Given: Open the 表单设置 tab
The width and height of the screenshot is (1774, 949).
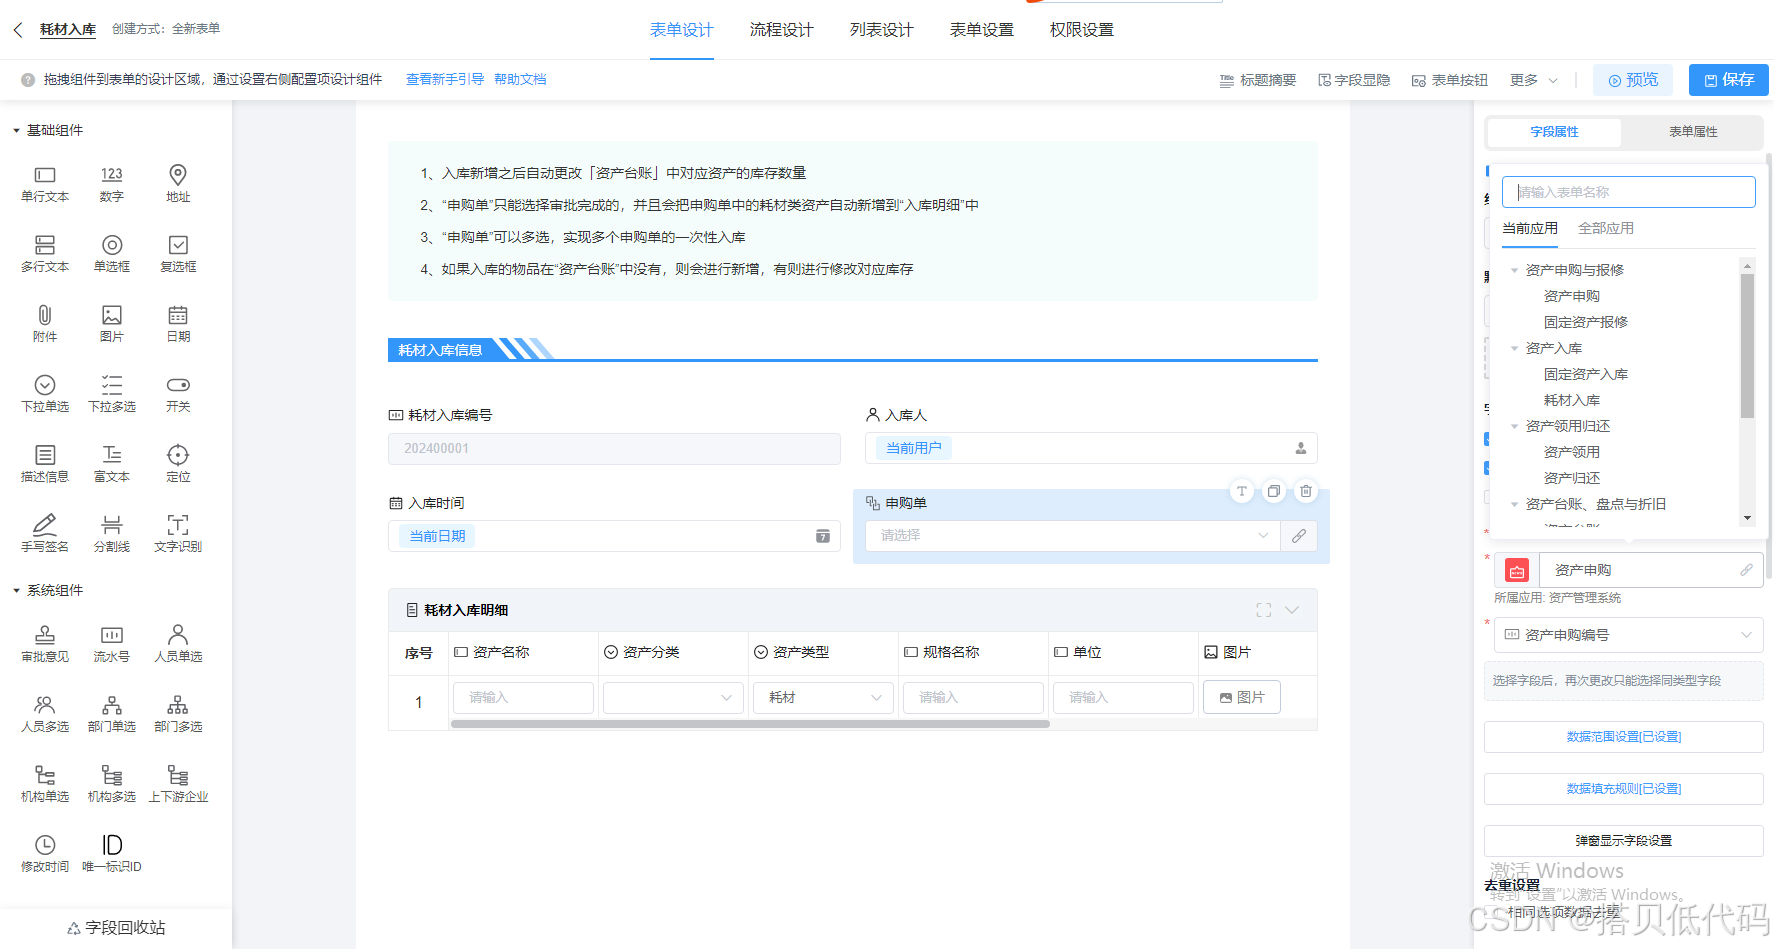Looking at the screenshot, I should tap(982, 30).
